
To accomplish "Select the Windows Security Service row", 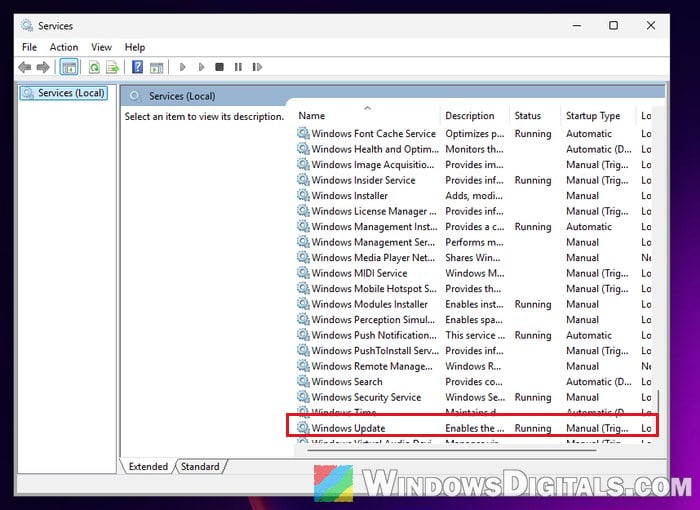I will tap(474, 397).
